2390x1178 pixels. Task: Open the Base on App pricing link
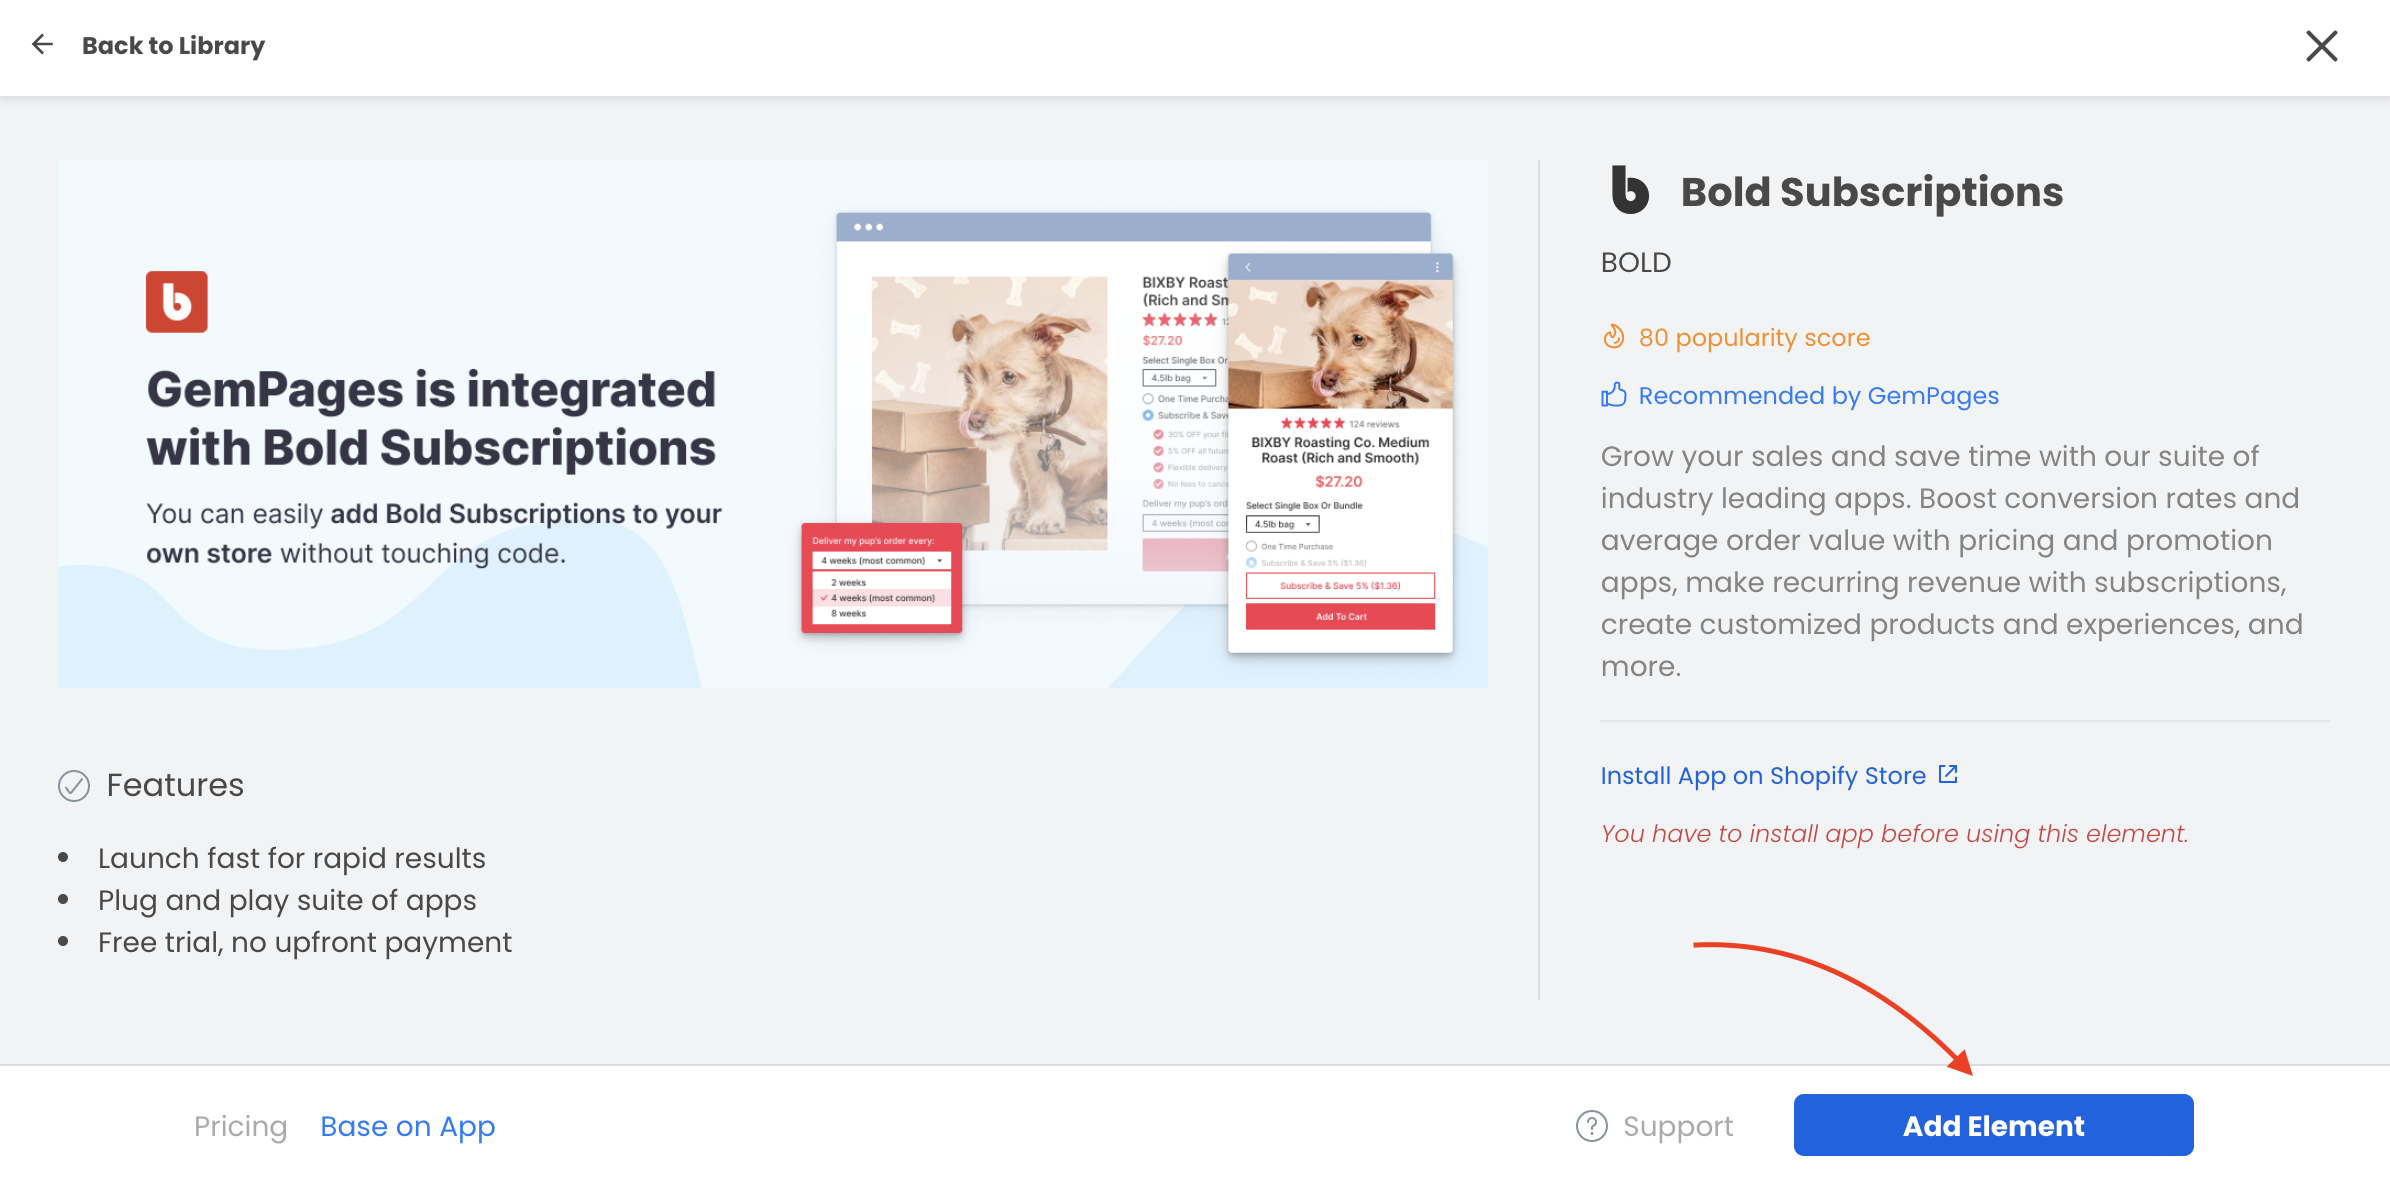point(408,1126)
